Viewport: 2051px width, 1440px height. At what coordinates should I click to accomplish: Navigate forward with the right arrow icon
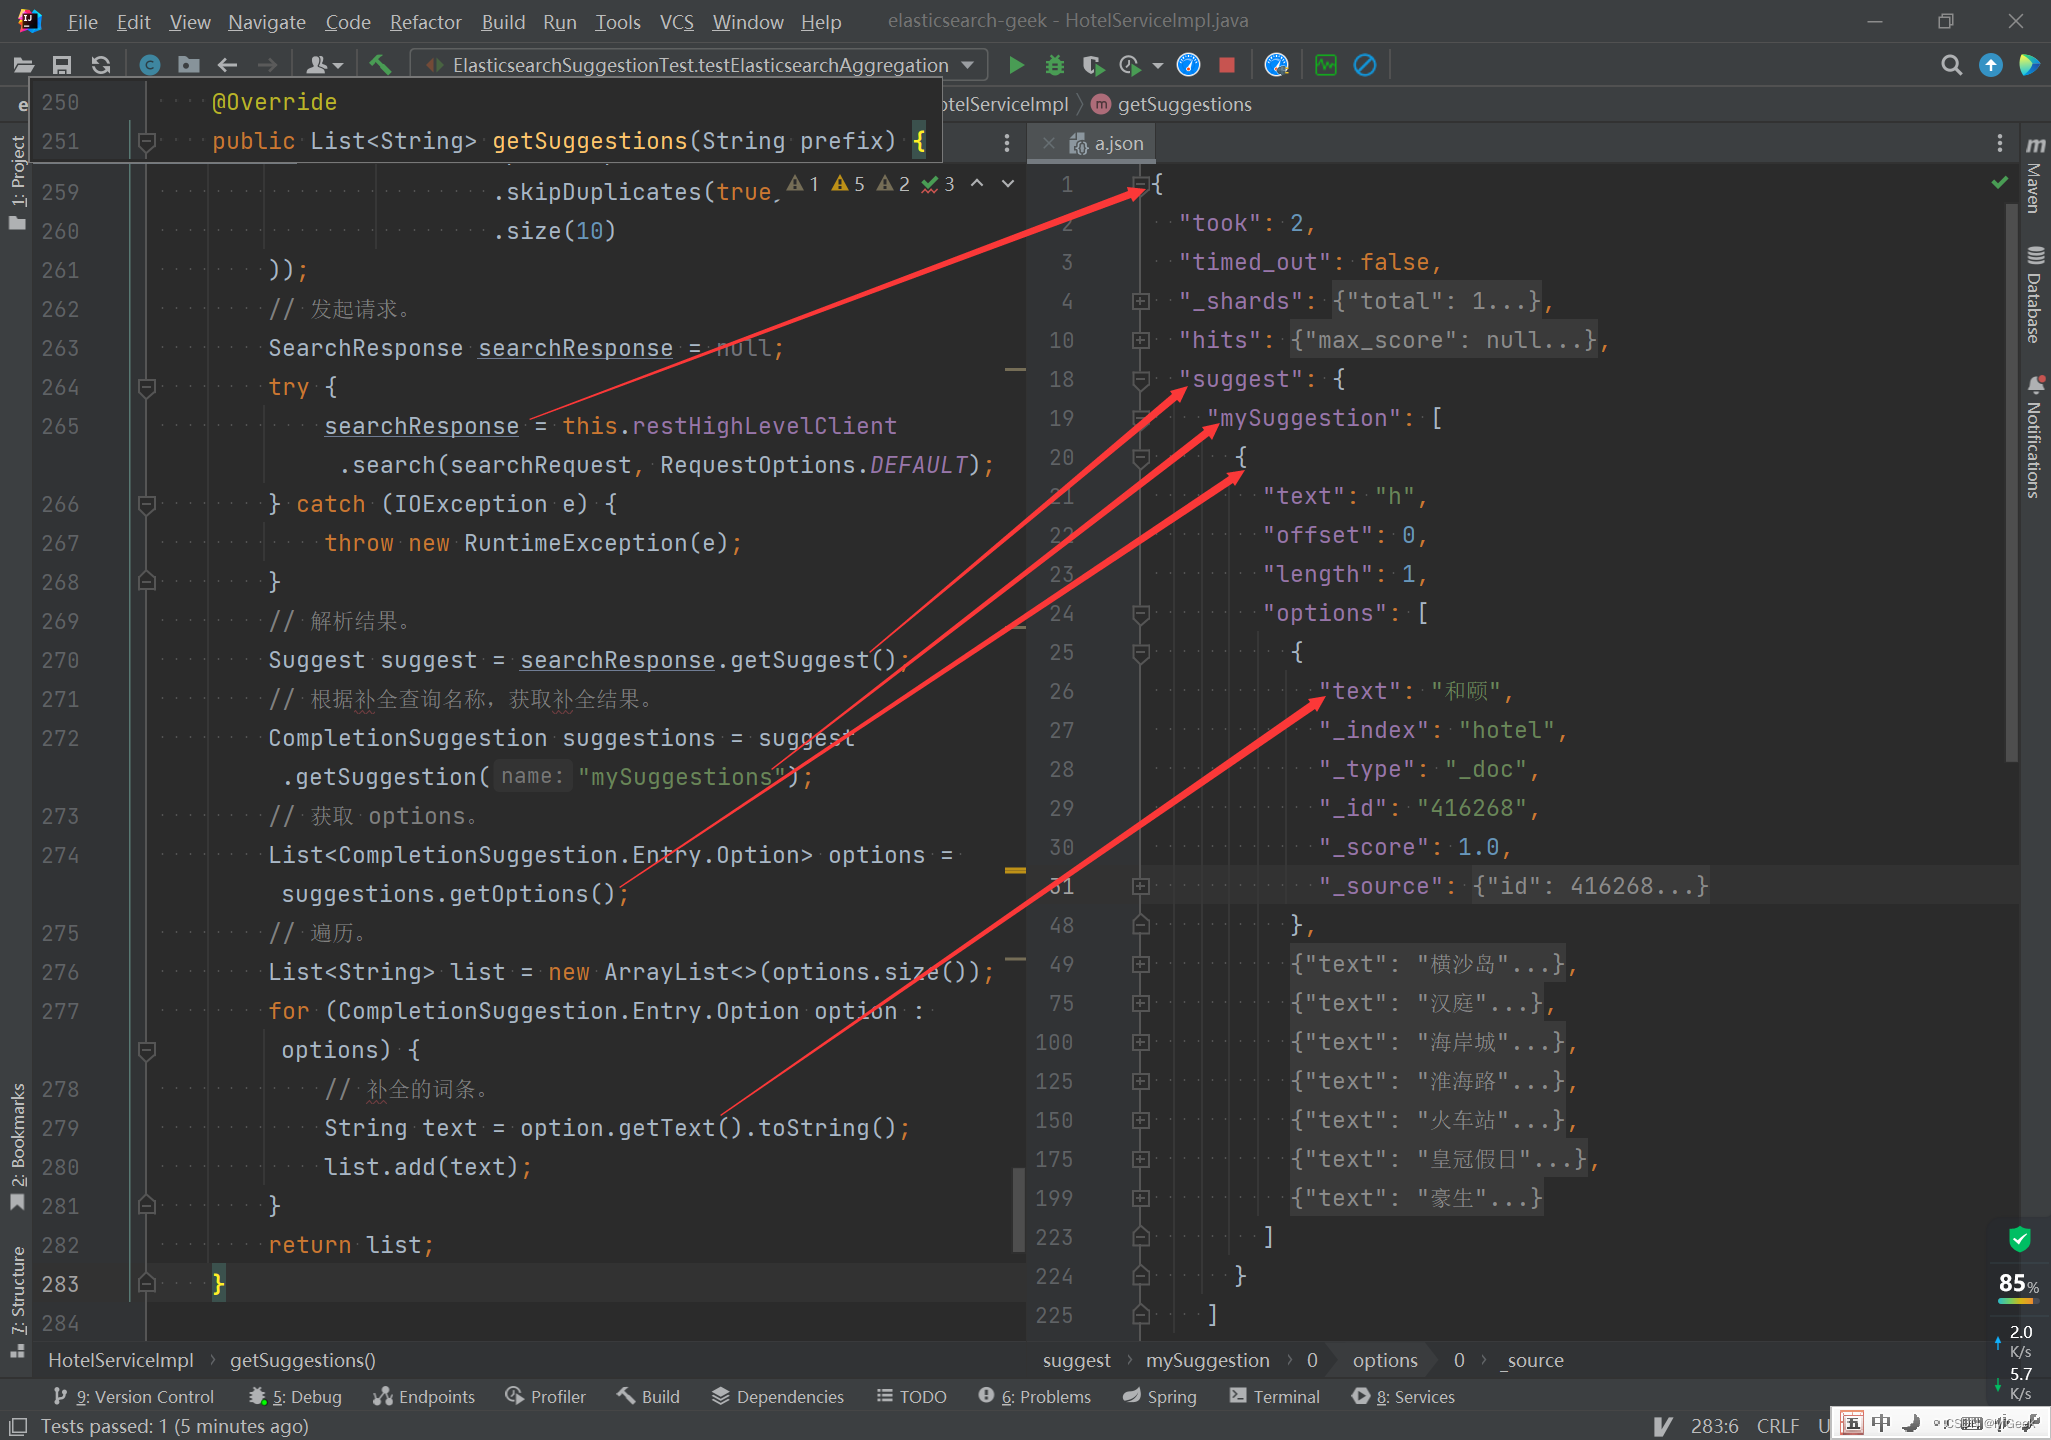coord(267,65)
